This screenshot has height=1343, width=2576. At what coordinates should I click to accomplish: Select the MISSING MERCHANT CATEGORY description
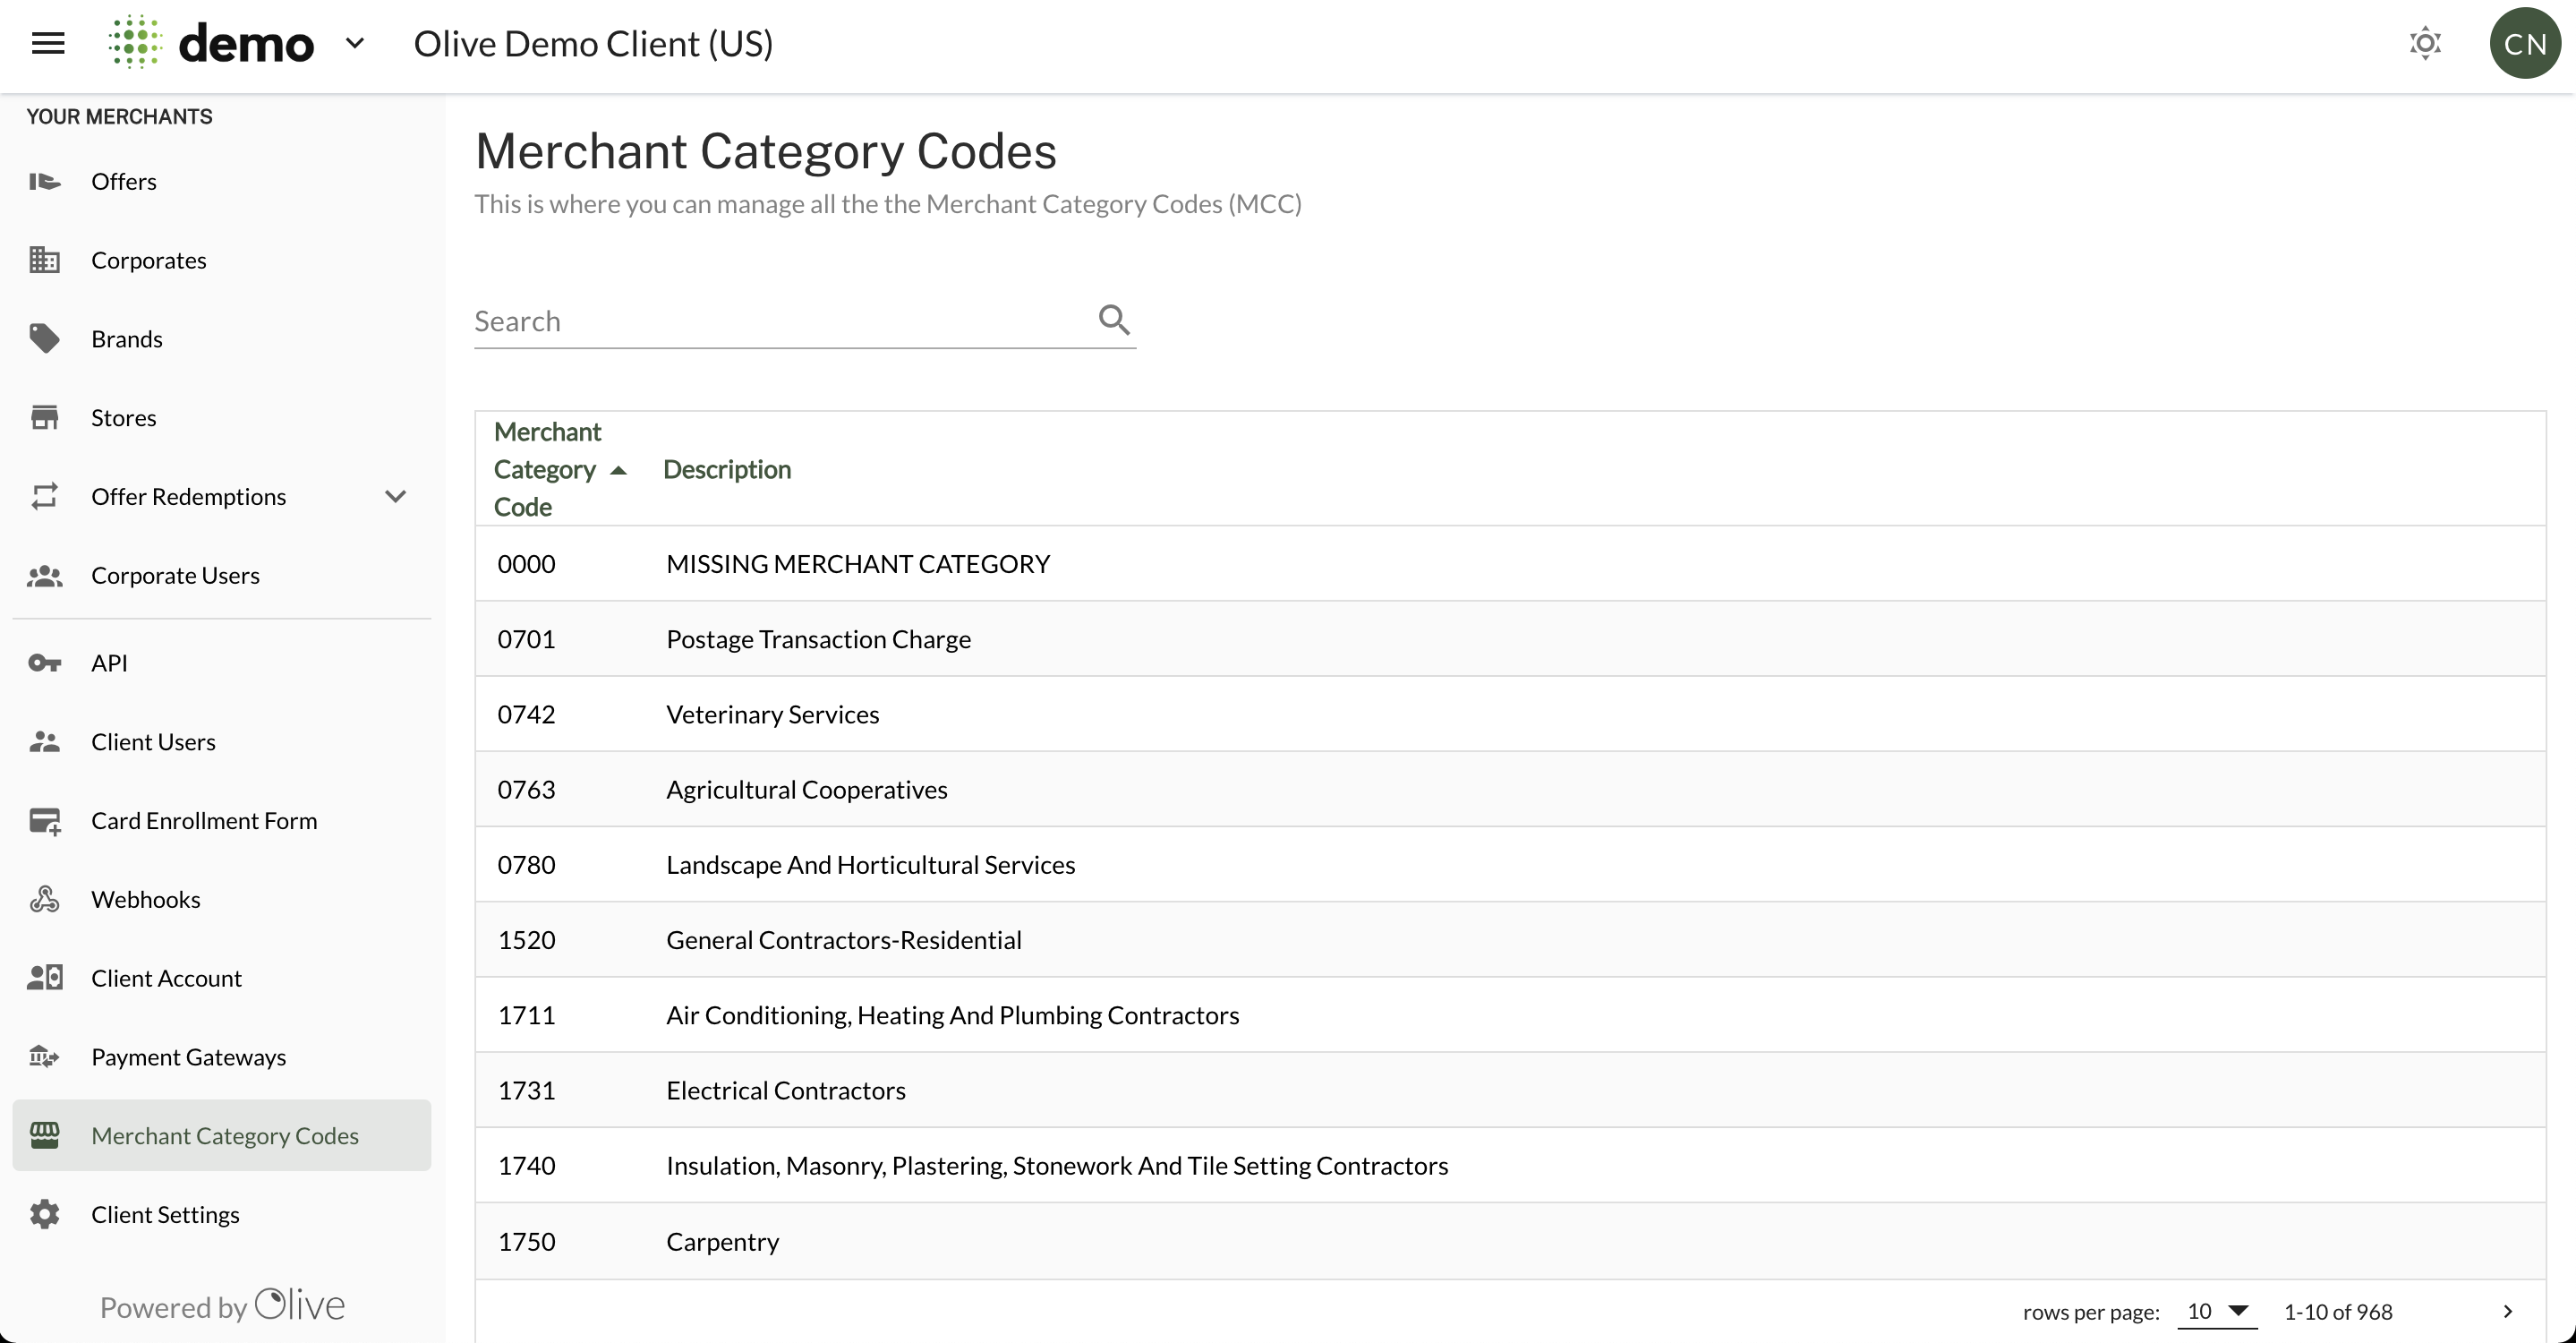(x=858, y=564)
